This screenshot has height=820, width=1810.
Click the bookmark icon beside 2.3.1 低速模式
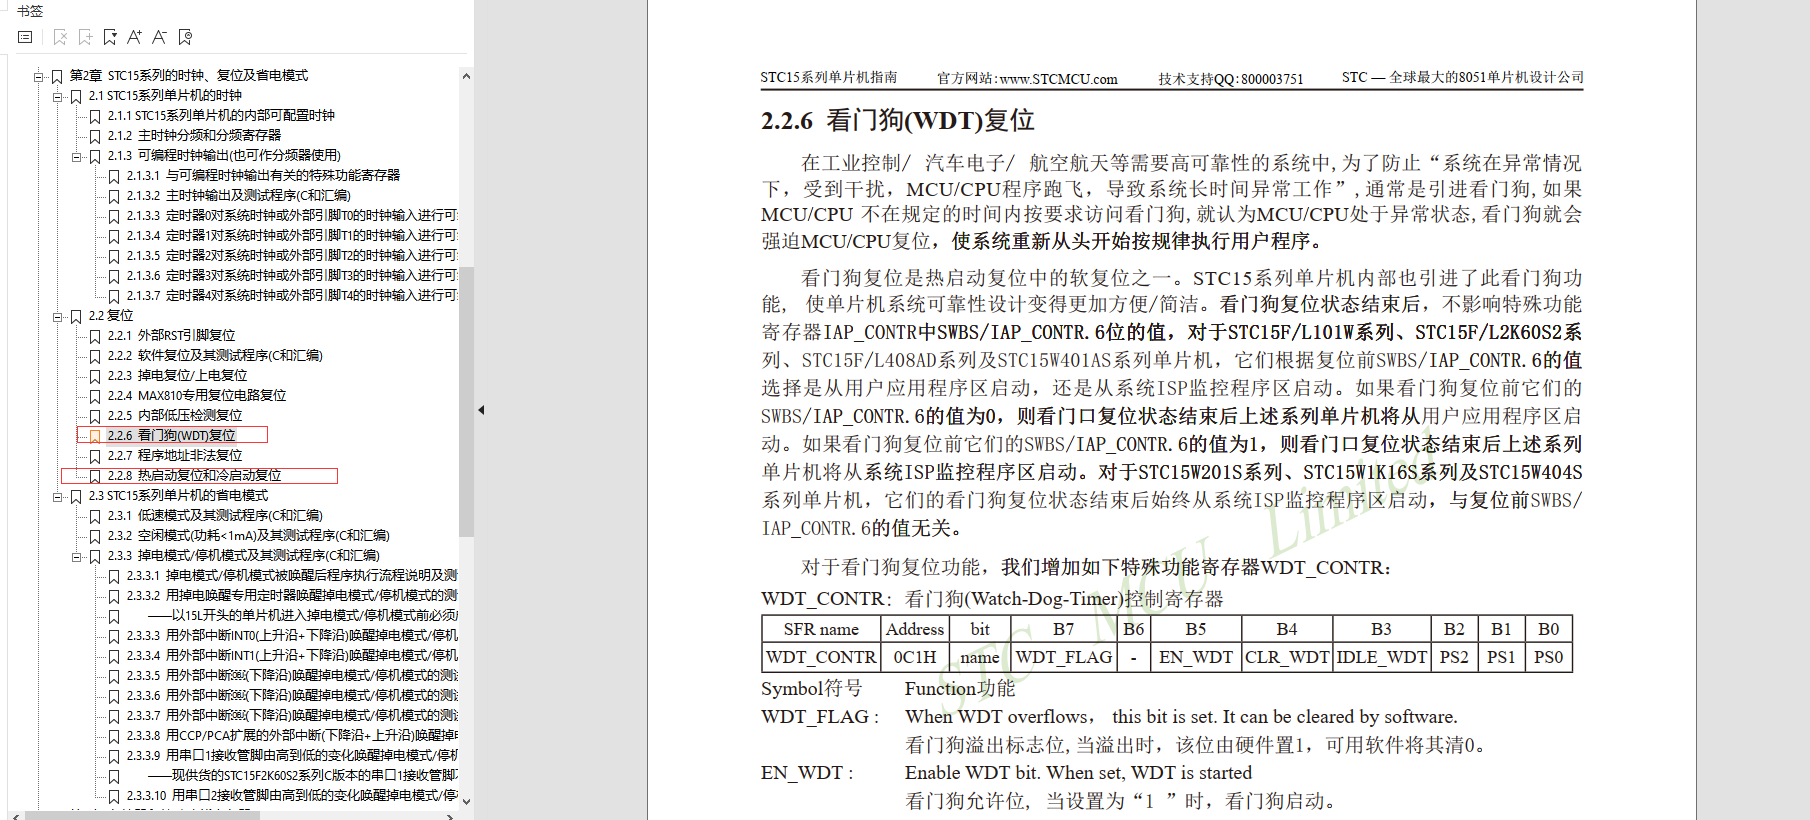point(95,516)
